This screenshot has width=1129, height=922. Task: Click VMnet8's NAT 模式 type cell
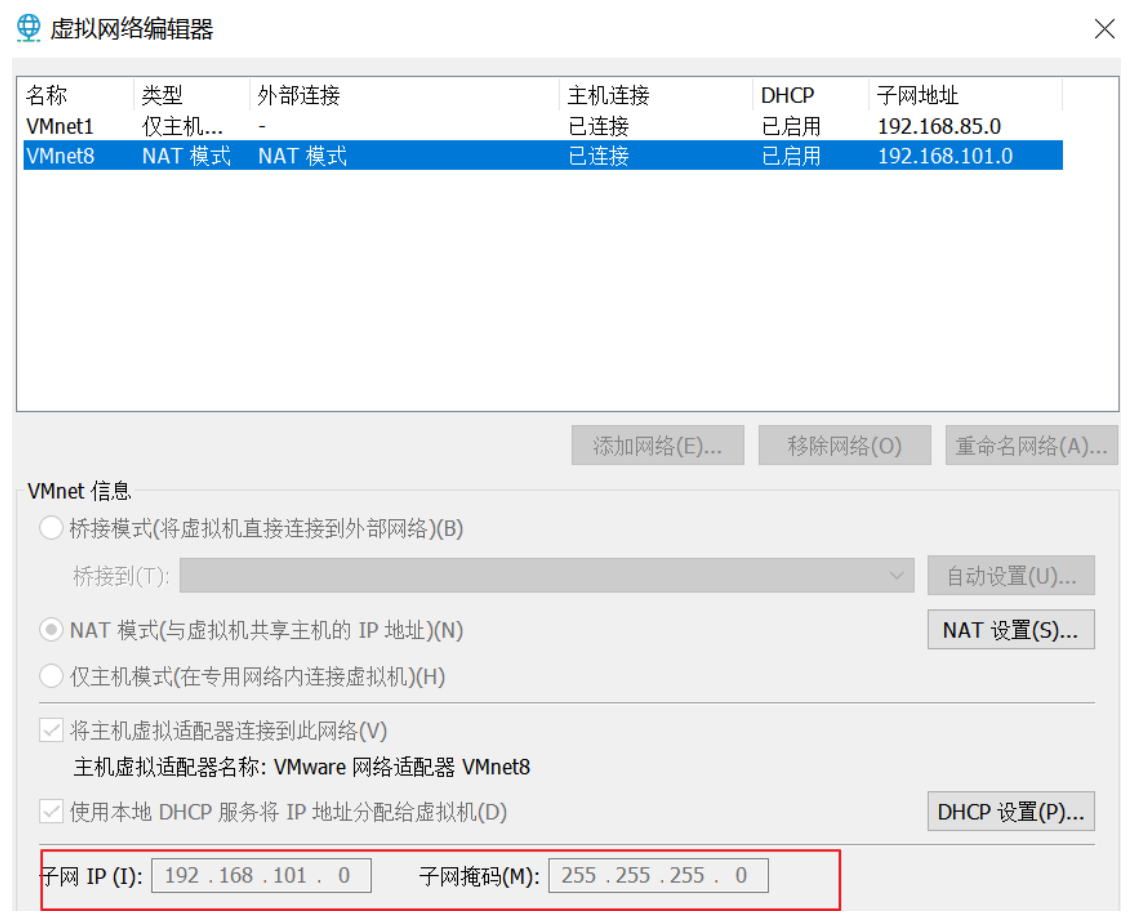pyautogui.click(x=186, y=156)
